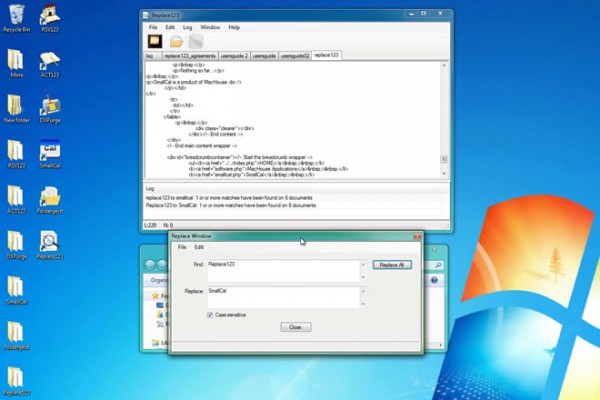This screenshot has height=400, width=600.
Task: Click the Replace field scroll down arrow
Action: [x=363, y=304]
